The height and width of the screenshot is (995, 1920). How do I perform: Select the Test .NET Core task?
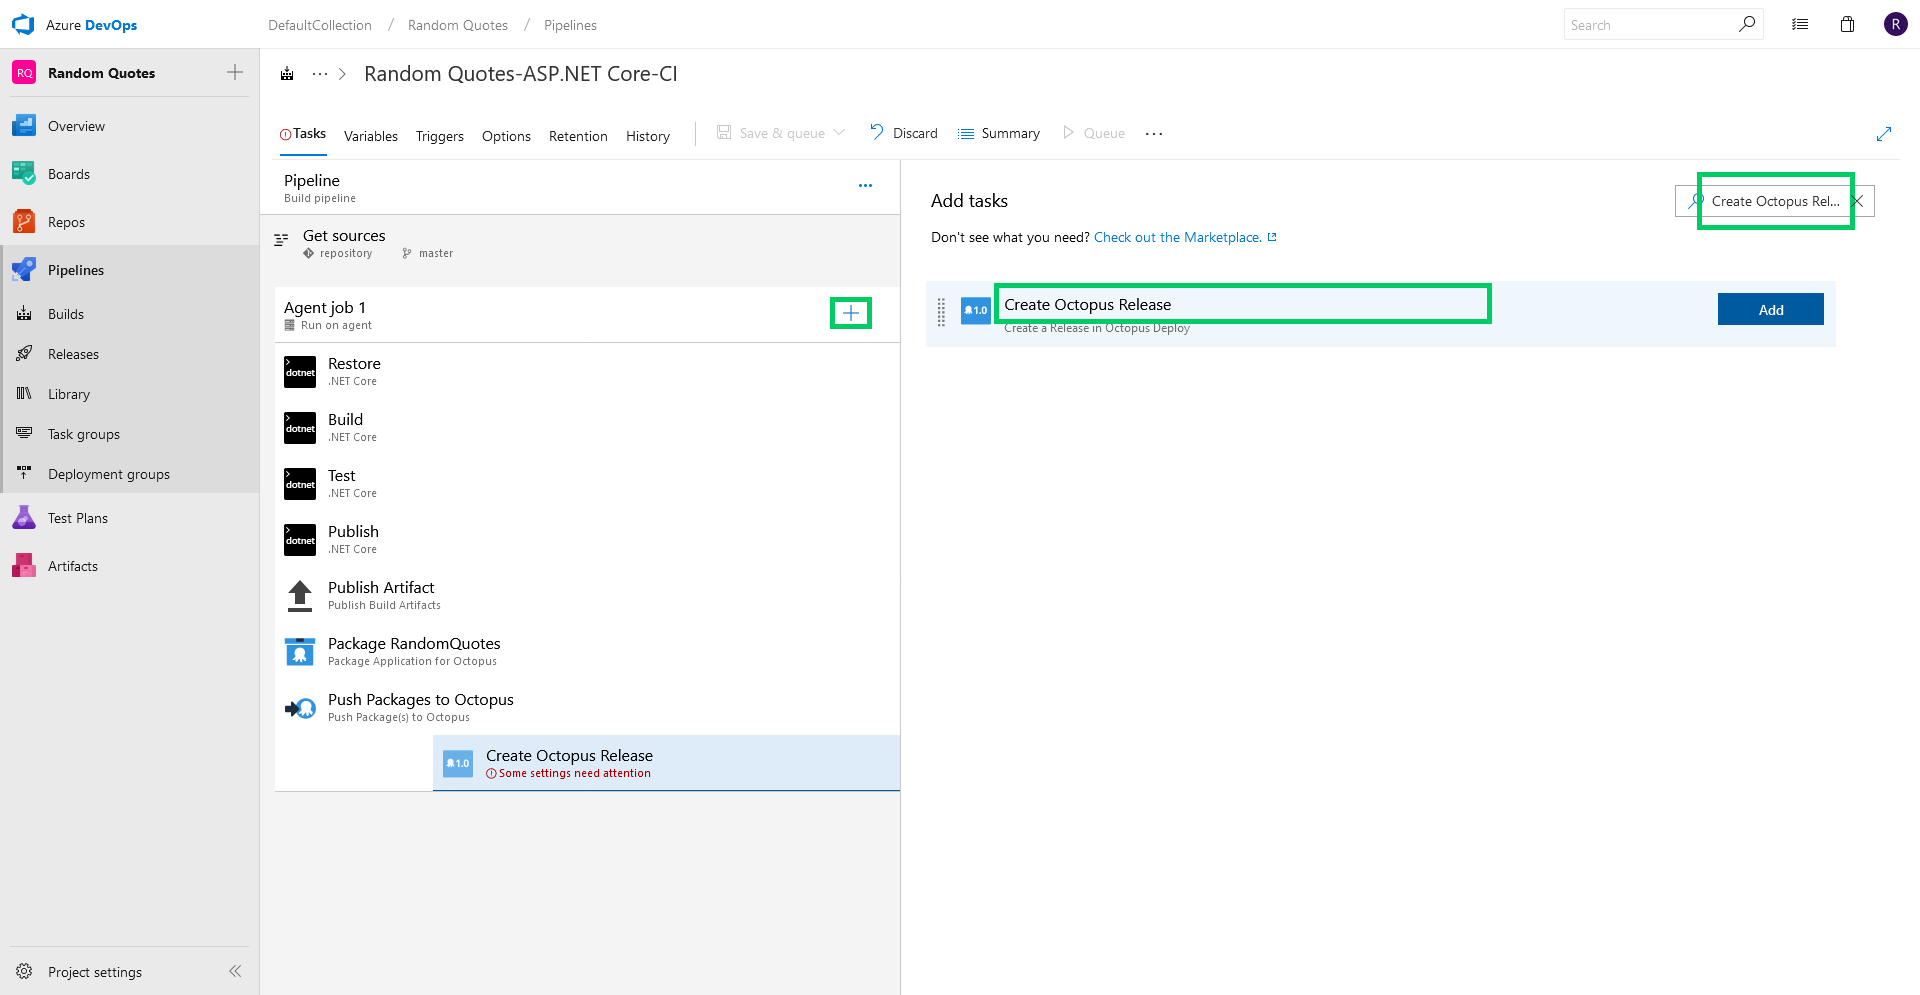587,483
